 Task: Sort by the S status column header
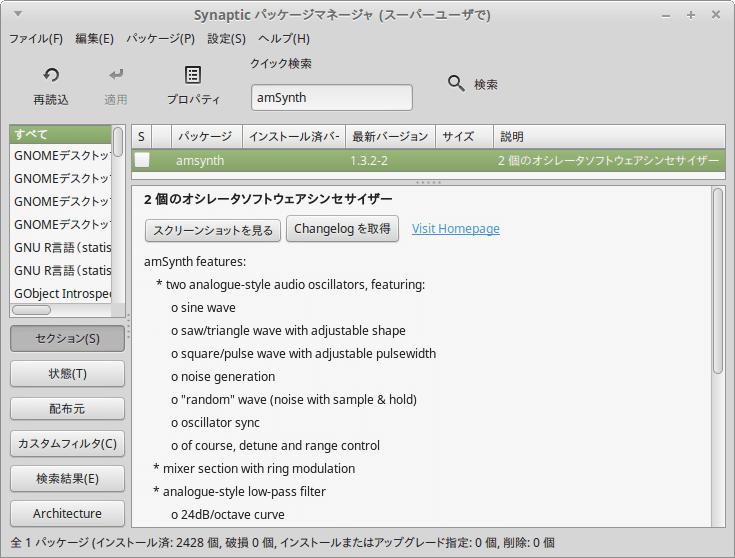pos(142,137)
